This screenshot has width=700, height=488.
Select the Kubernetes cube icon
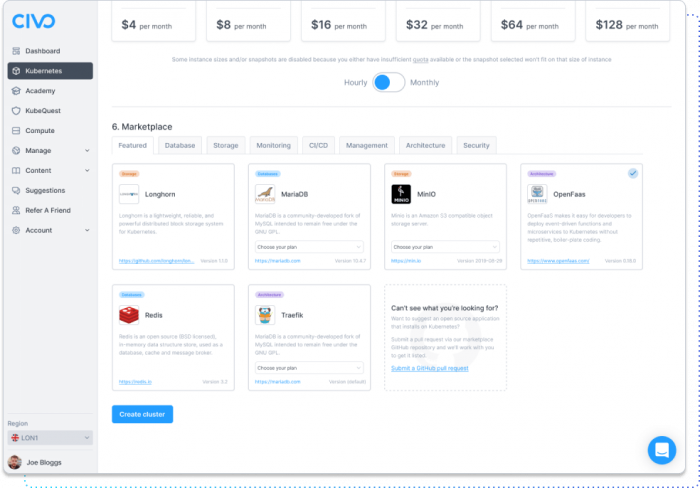(16, 71)
